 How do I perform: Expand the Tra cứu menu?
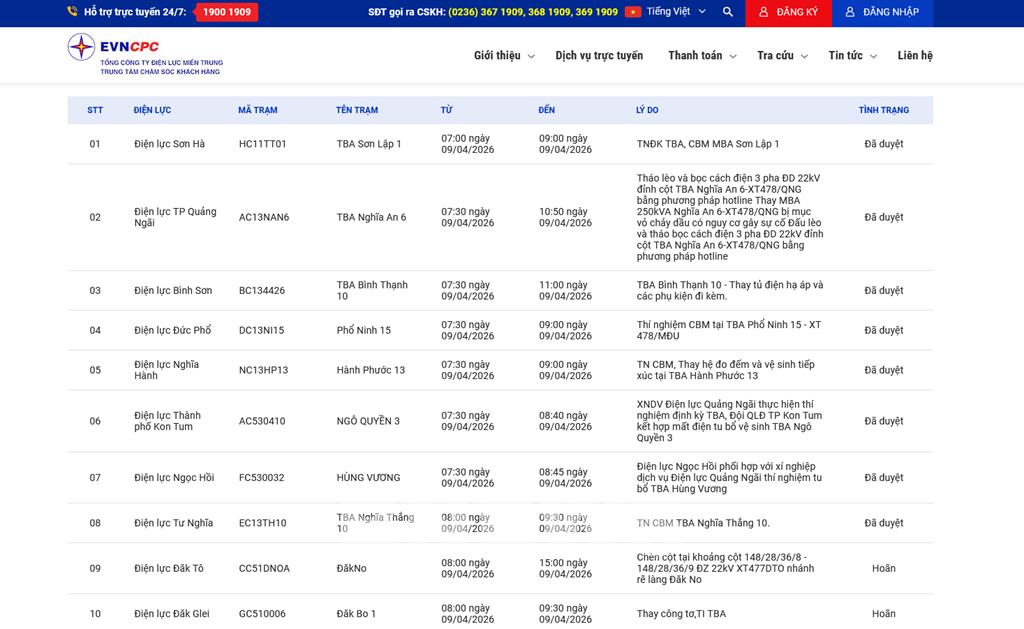tap(782, 56)
